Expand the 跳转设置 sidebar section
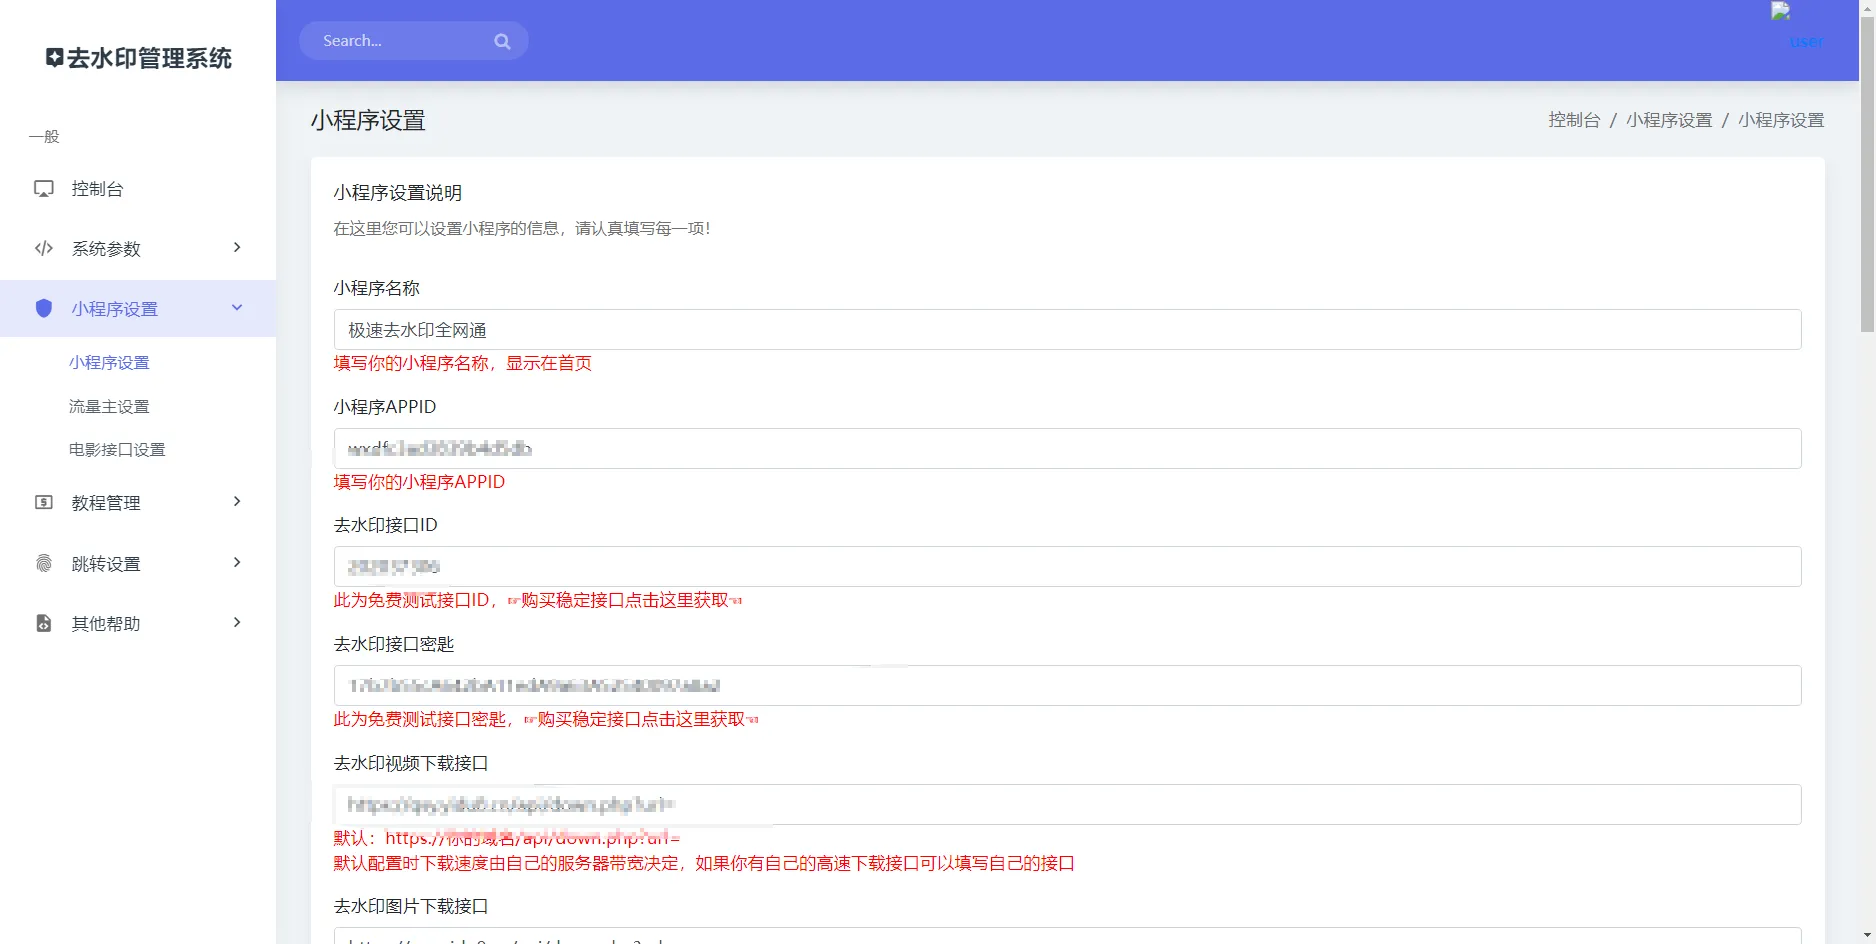 (x=237, y=563)
